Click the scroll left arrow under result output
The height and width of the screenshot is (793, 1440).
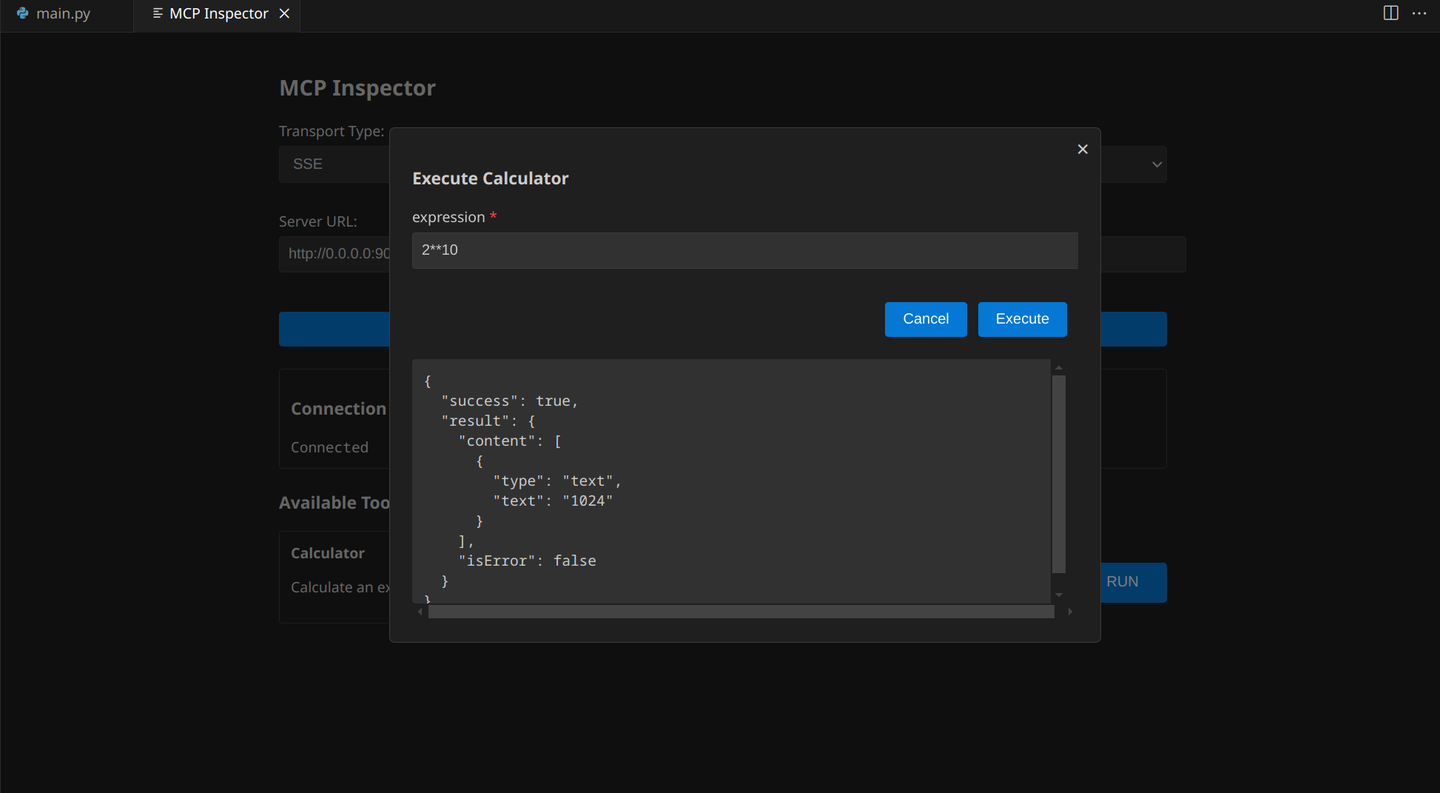point(420,611)
